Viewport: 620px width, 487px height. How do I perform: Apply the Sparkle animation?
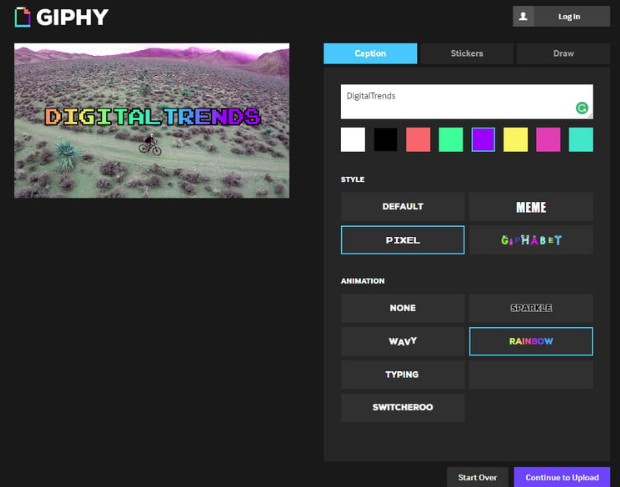tap(531, 308)
